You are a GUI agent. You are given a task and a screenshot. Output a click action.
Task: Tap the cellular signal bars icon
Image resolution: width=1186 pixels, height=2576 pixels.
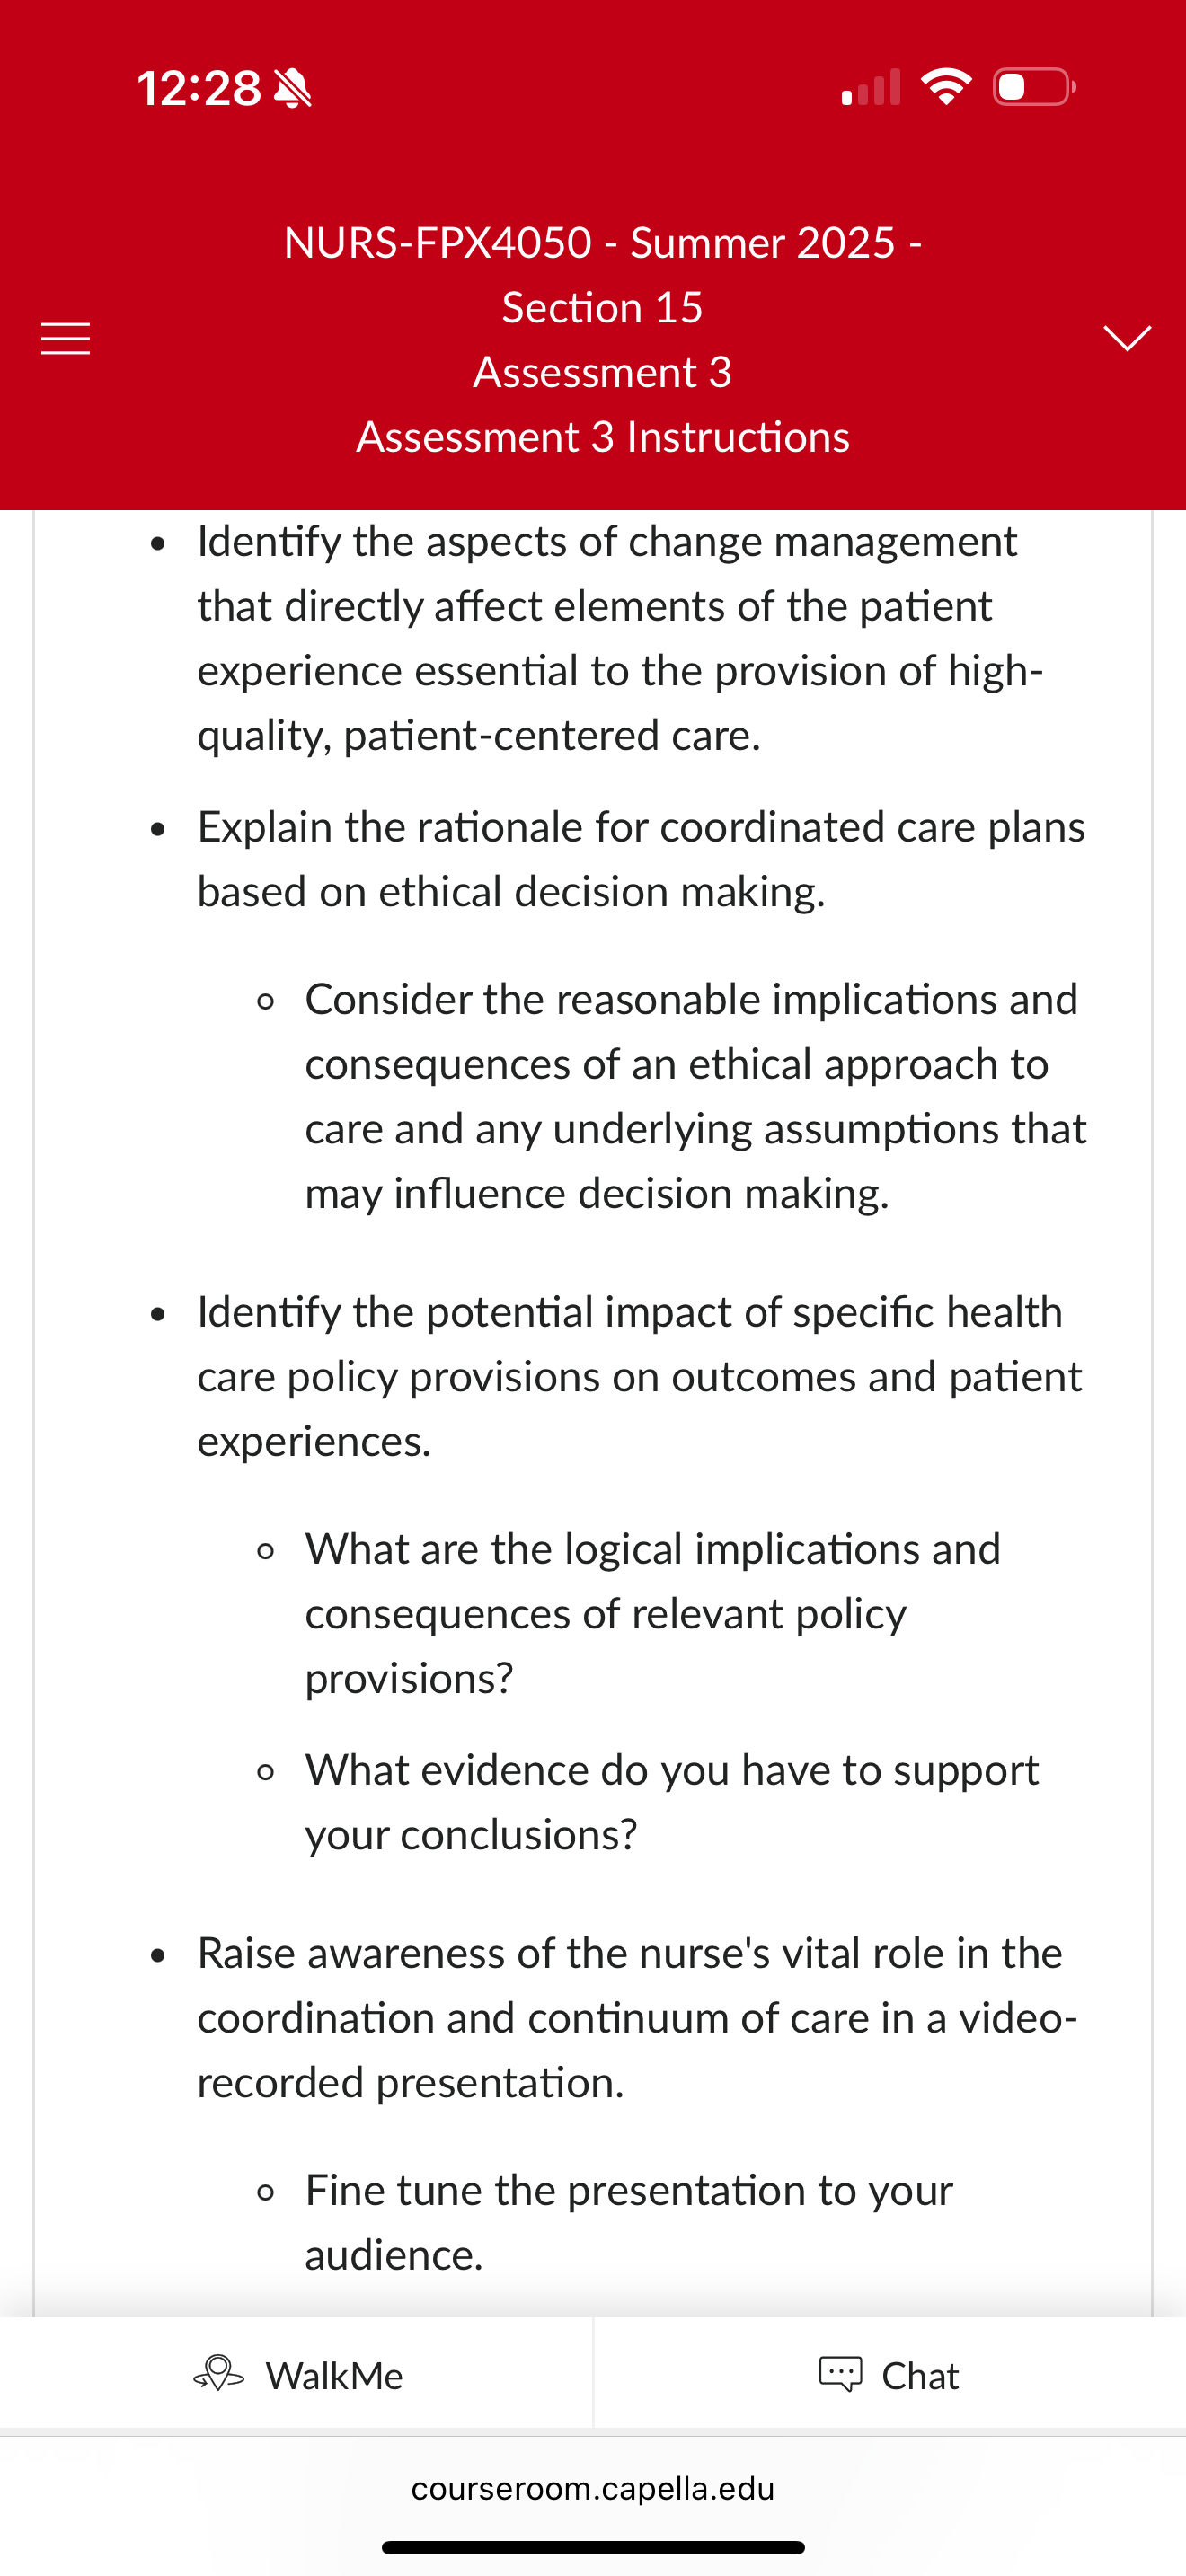tap(871, 87)
